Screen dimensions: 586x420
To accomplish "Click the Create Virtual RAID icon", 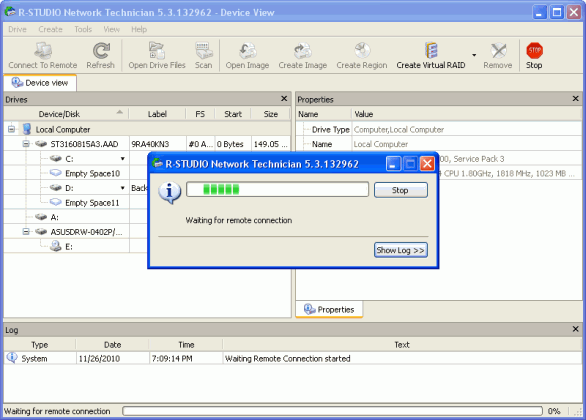I will 431,51.
